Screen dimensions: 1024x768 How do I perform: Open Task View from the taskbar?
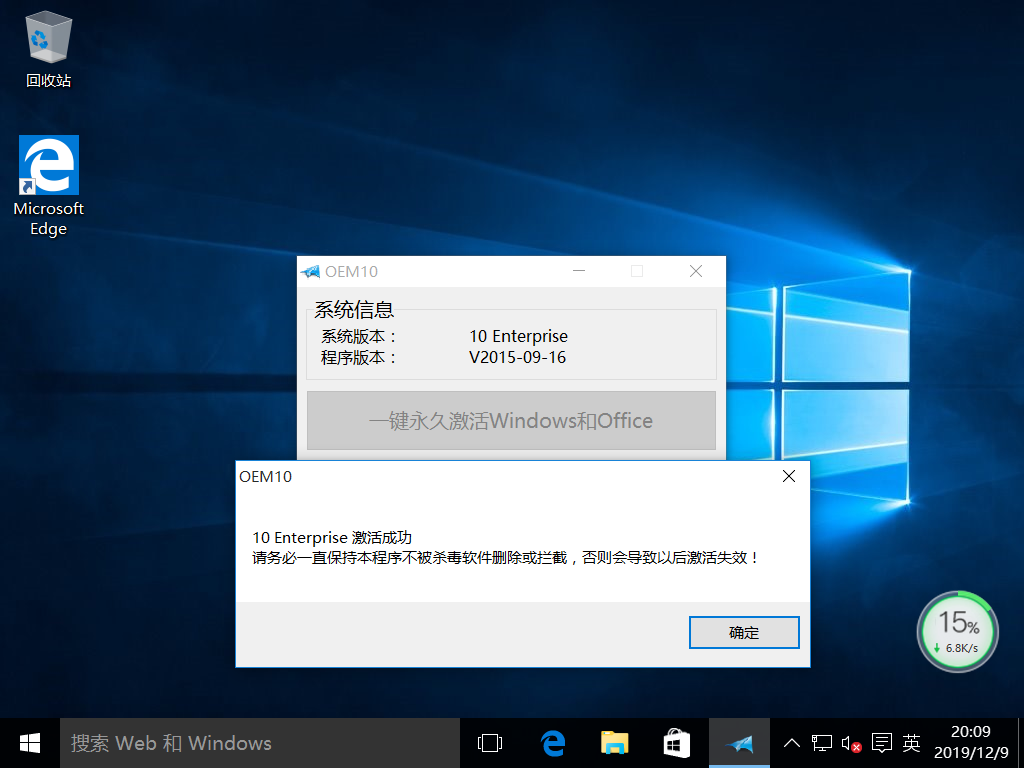489,743
